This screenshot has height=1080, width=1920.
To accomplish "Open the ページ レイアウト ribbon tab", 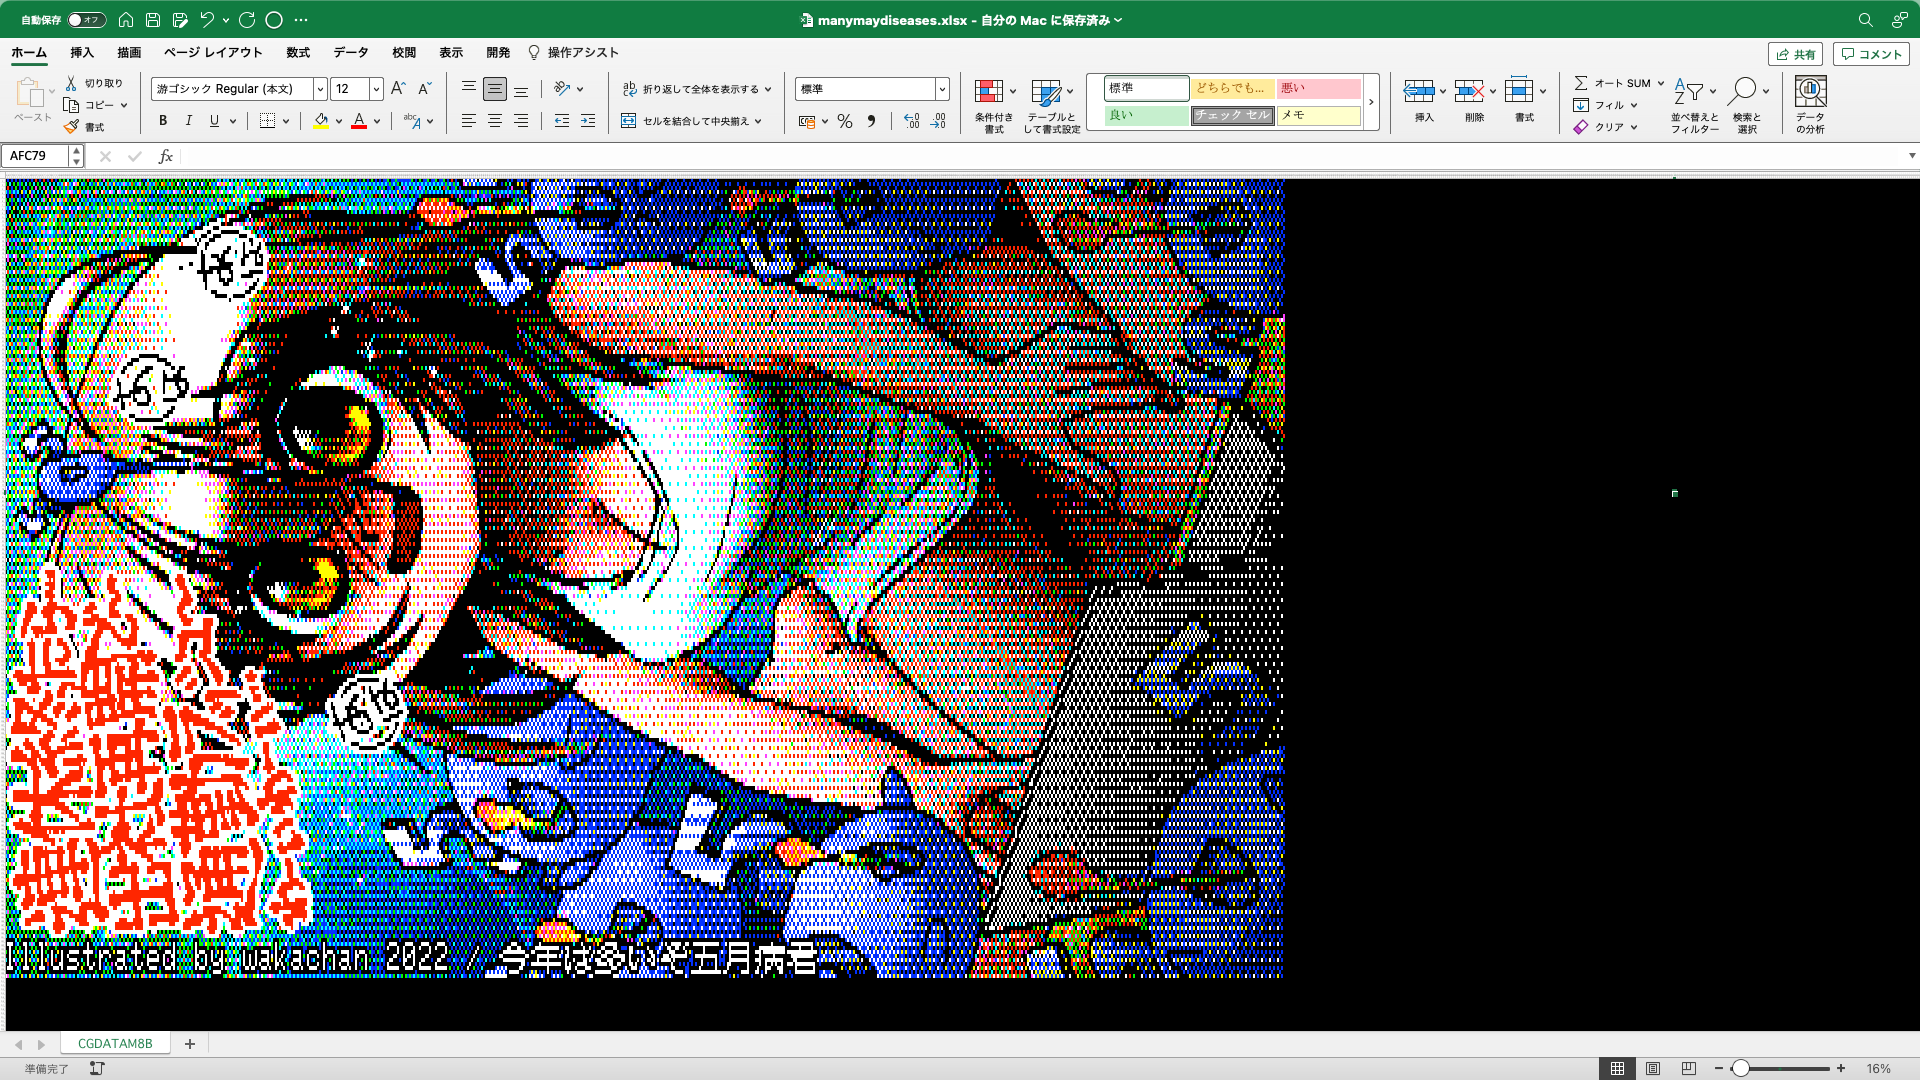I will click(213, 53).
